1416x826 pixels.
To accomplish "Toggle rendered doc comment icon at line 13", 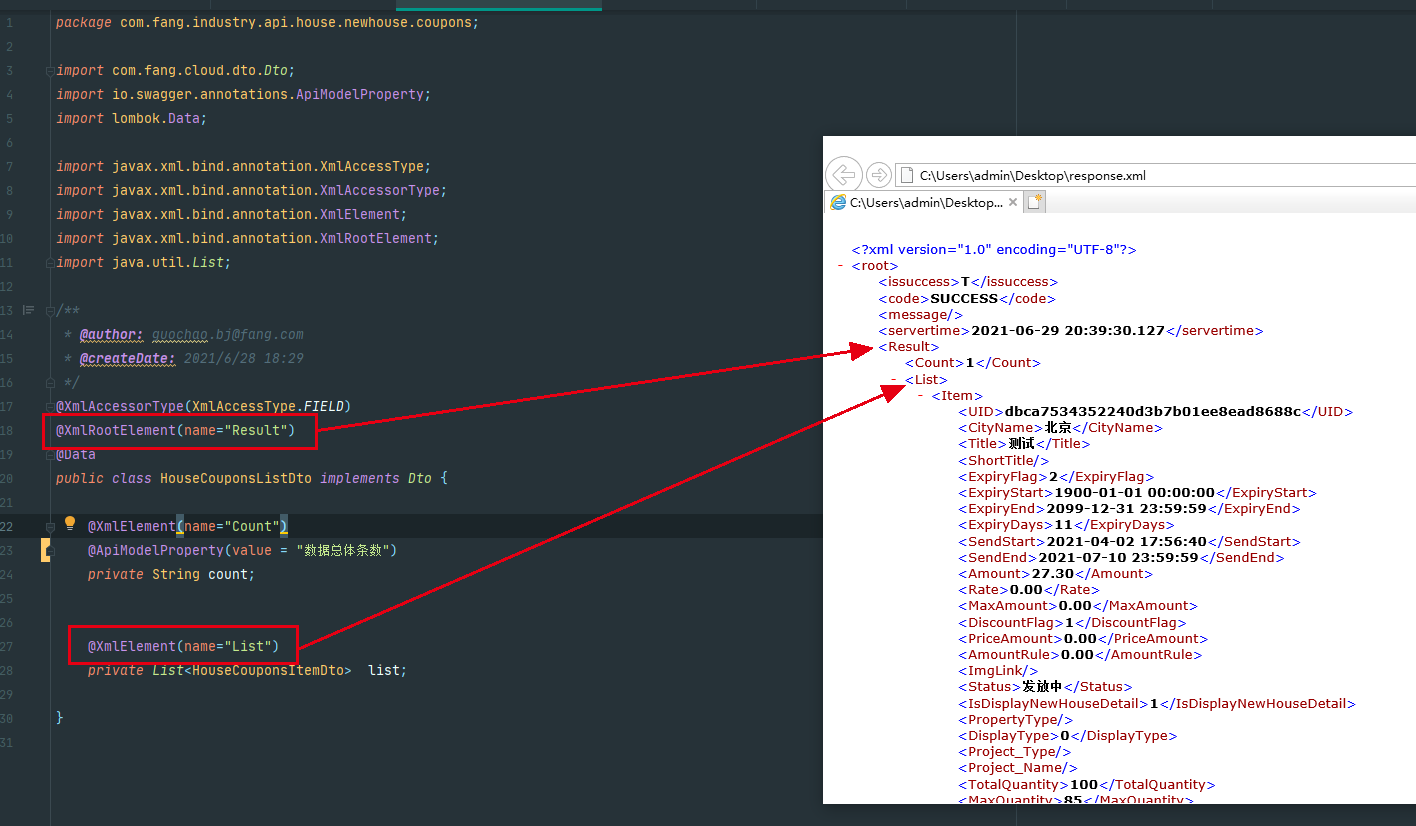I will coord(28,310).
